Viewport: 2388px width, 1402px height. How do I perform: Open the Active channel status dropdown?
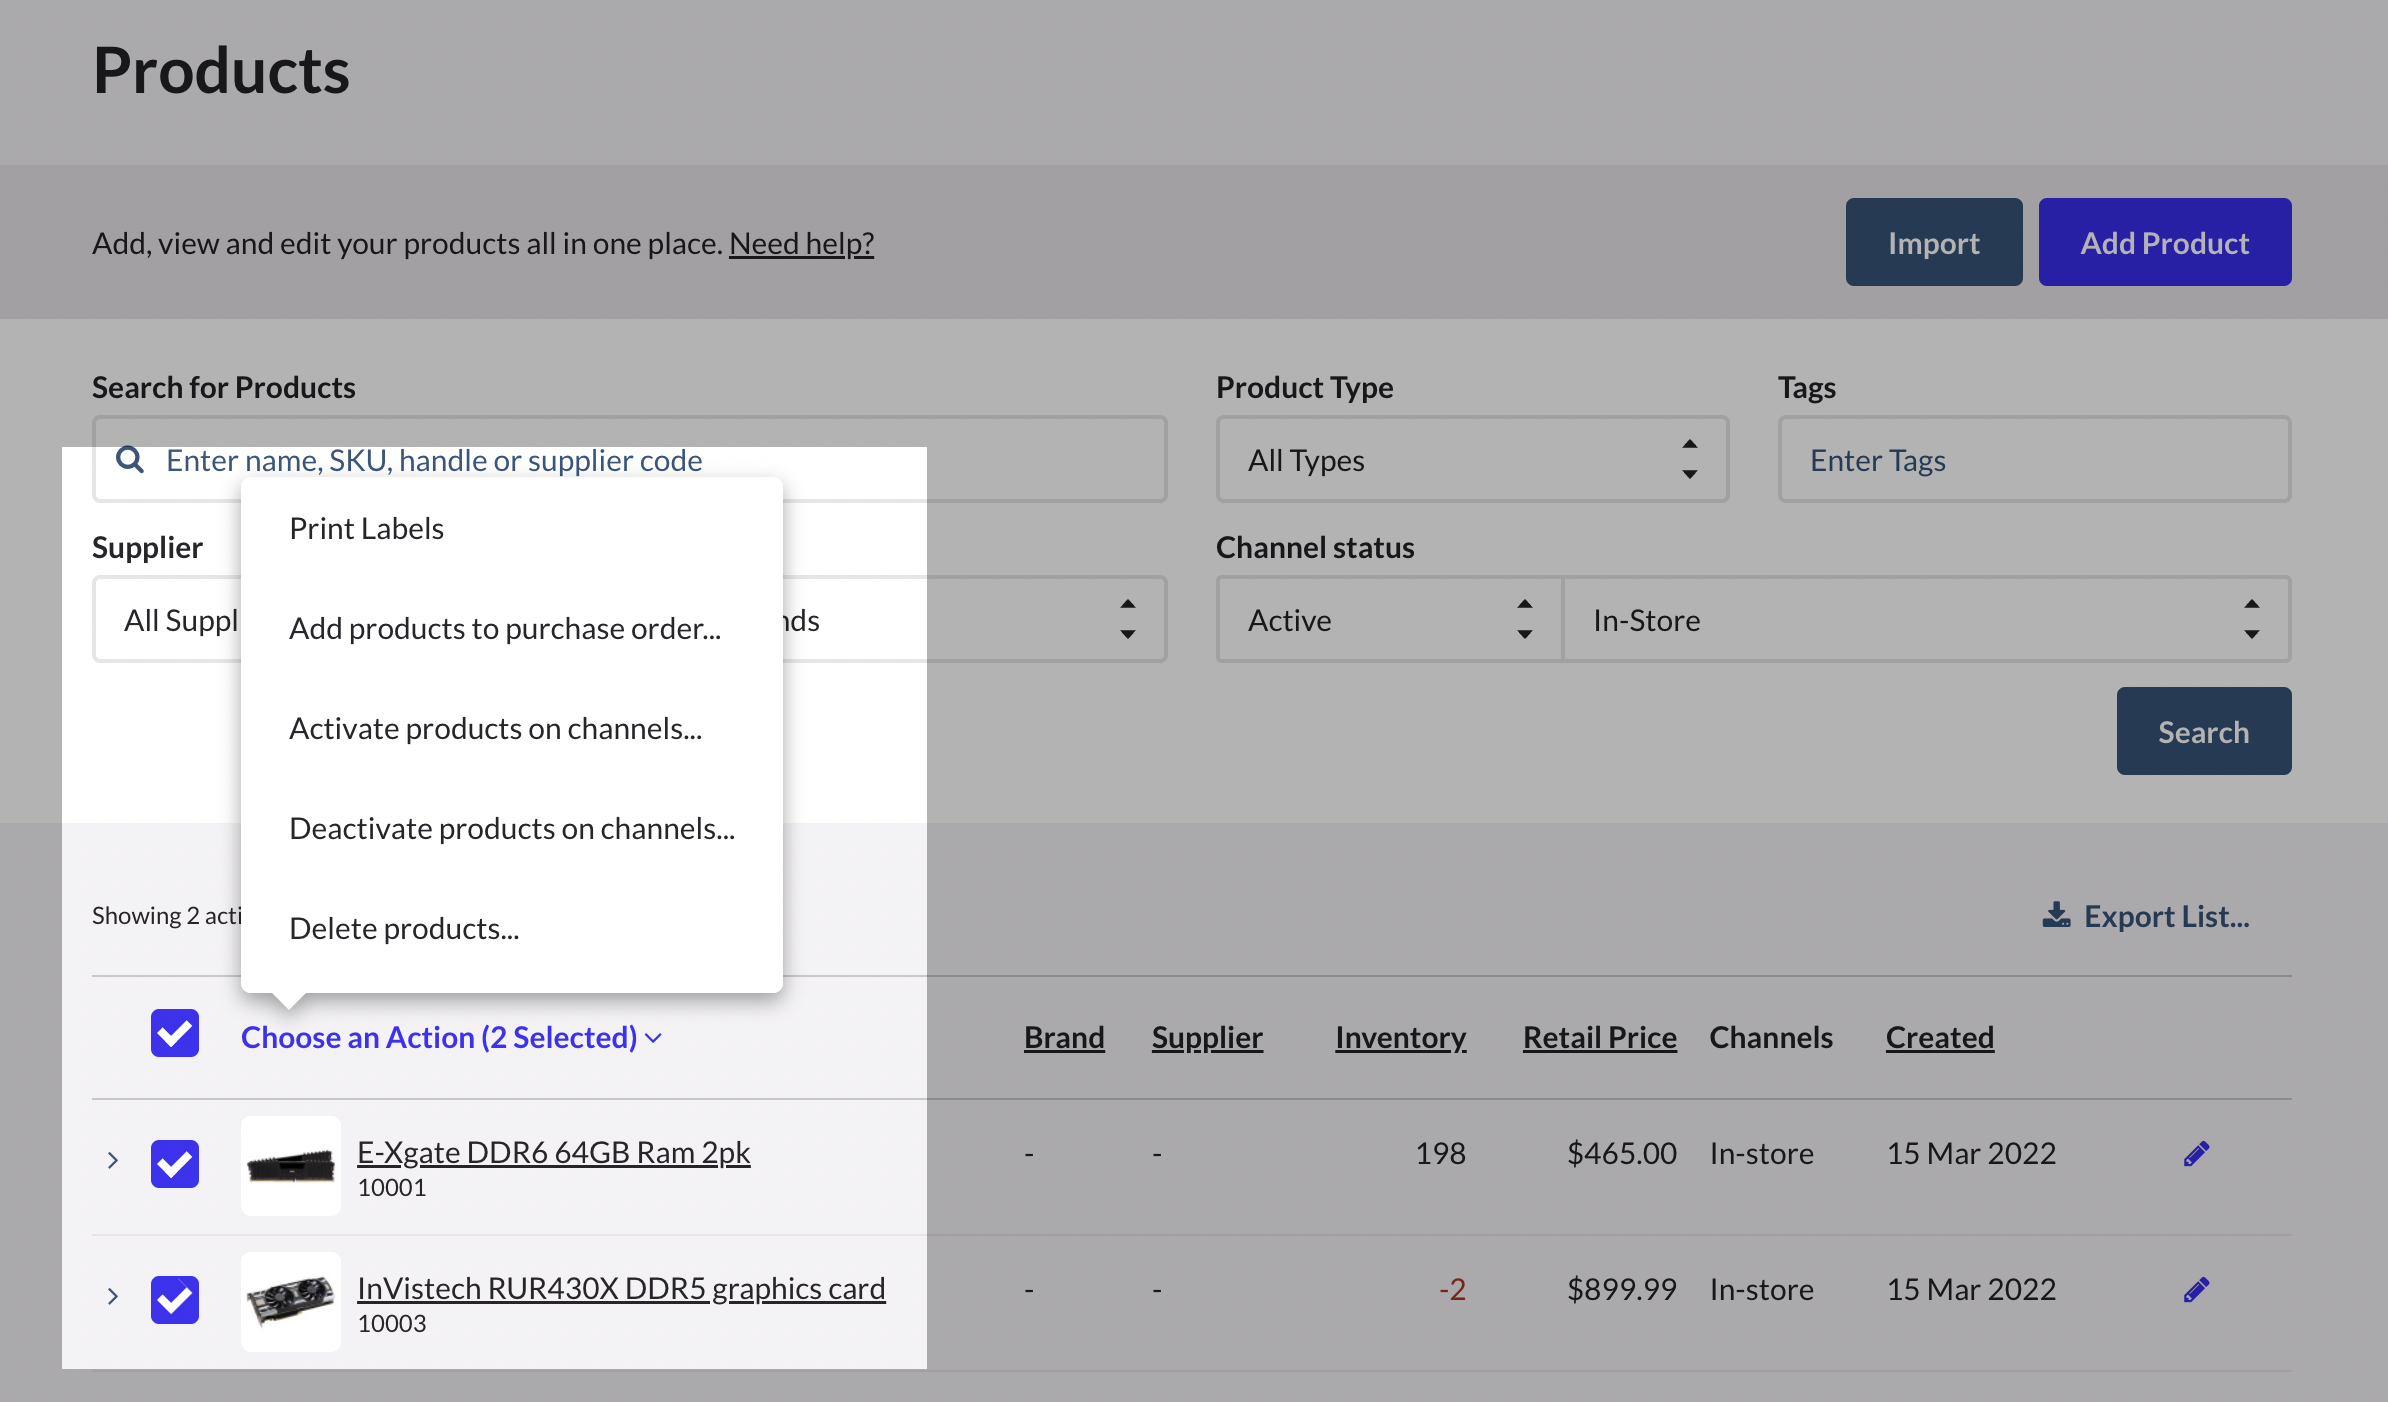(1390, 620)
